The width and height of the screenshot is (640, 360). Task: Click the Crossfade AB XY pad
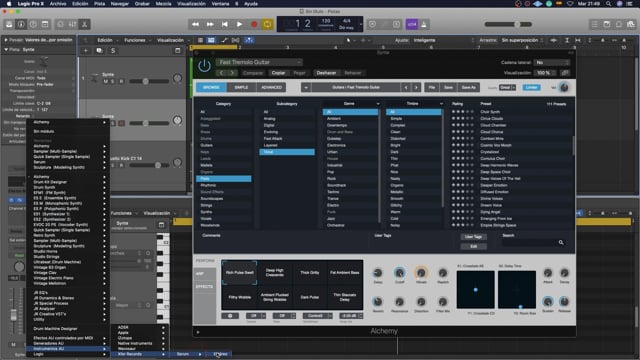click(x=476, y=289)
